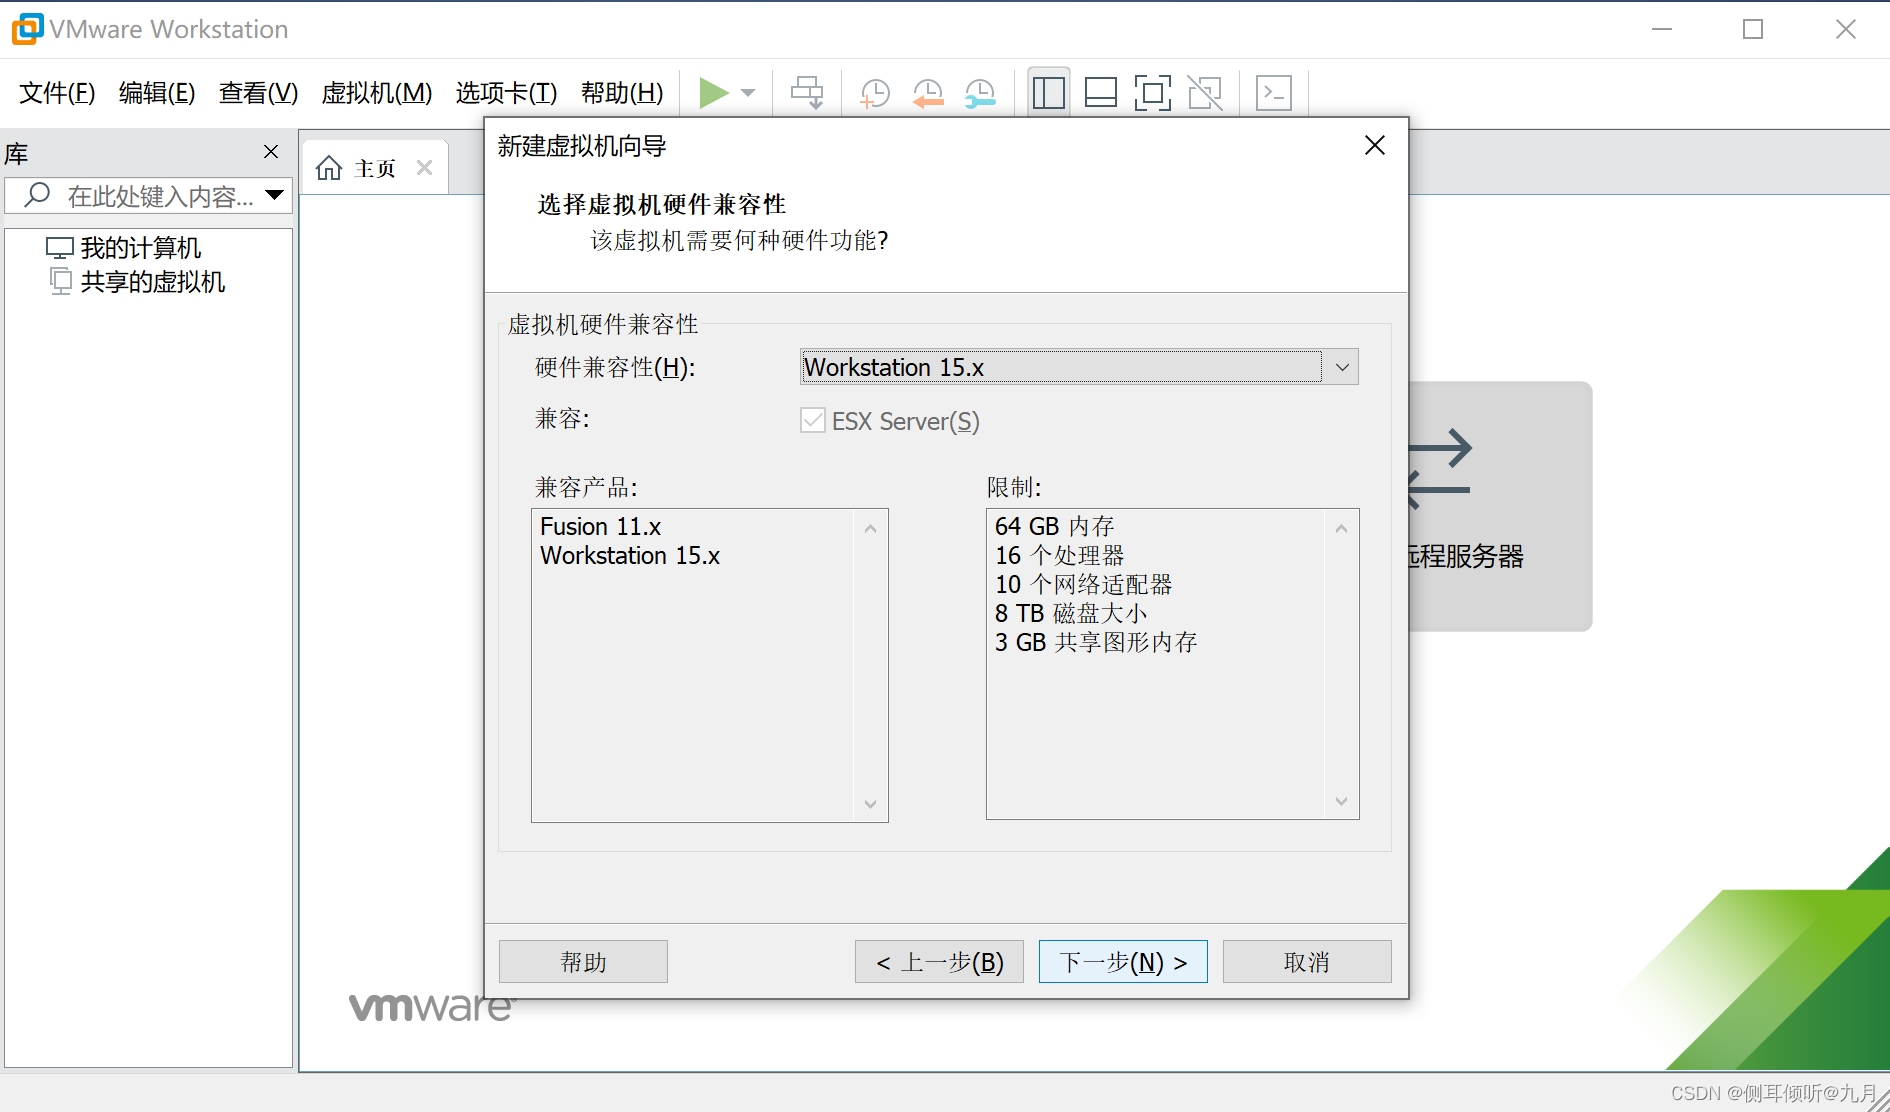Click the 10 个网络适配器 limit entry
The image size is (1890, 1112).
point(1083,584)
